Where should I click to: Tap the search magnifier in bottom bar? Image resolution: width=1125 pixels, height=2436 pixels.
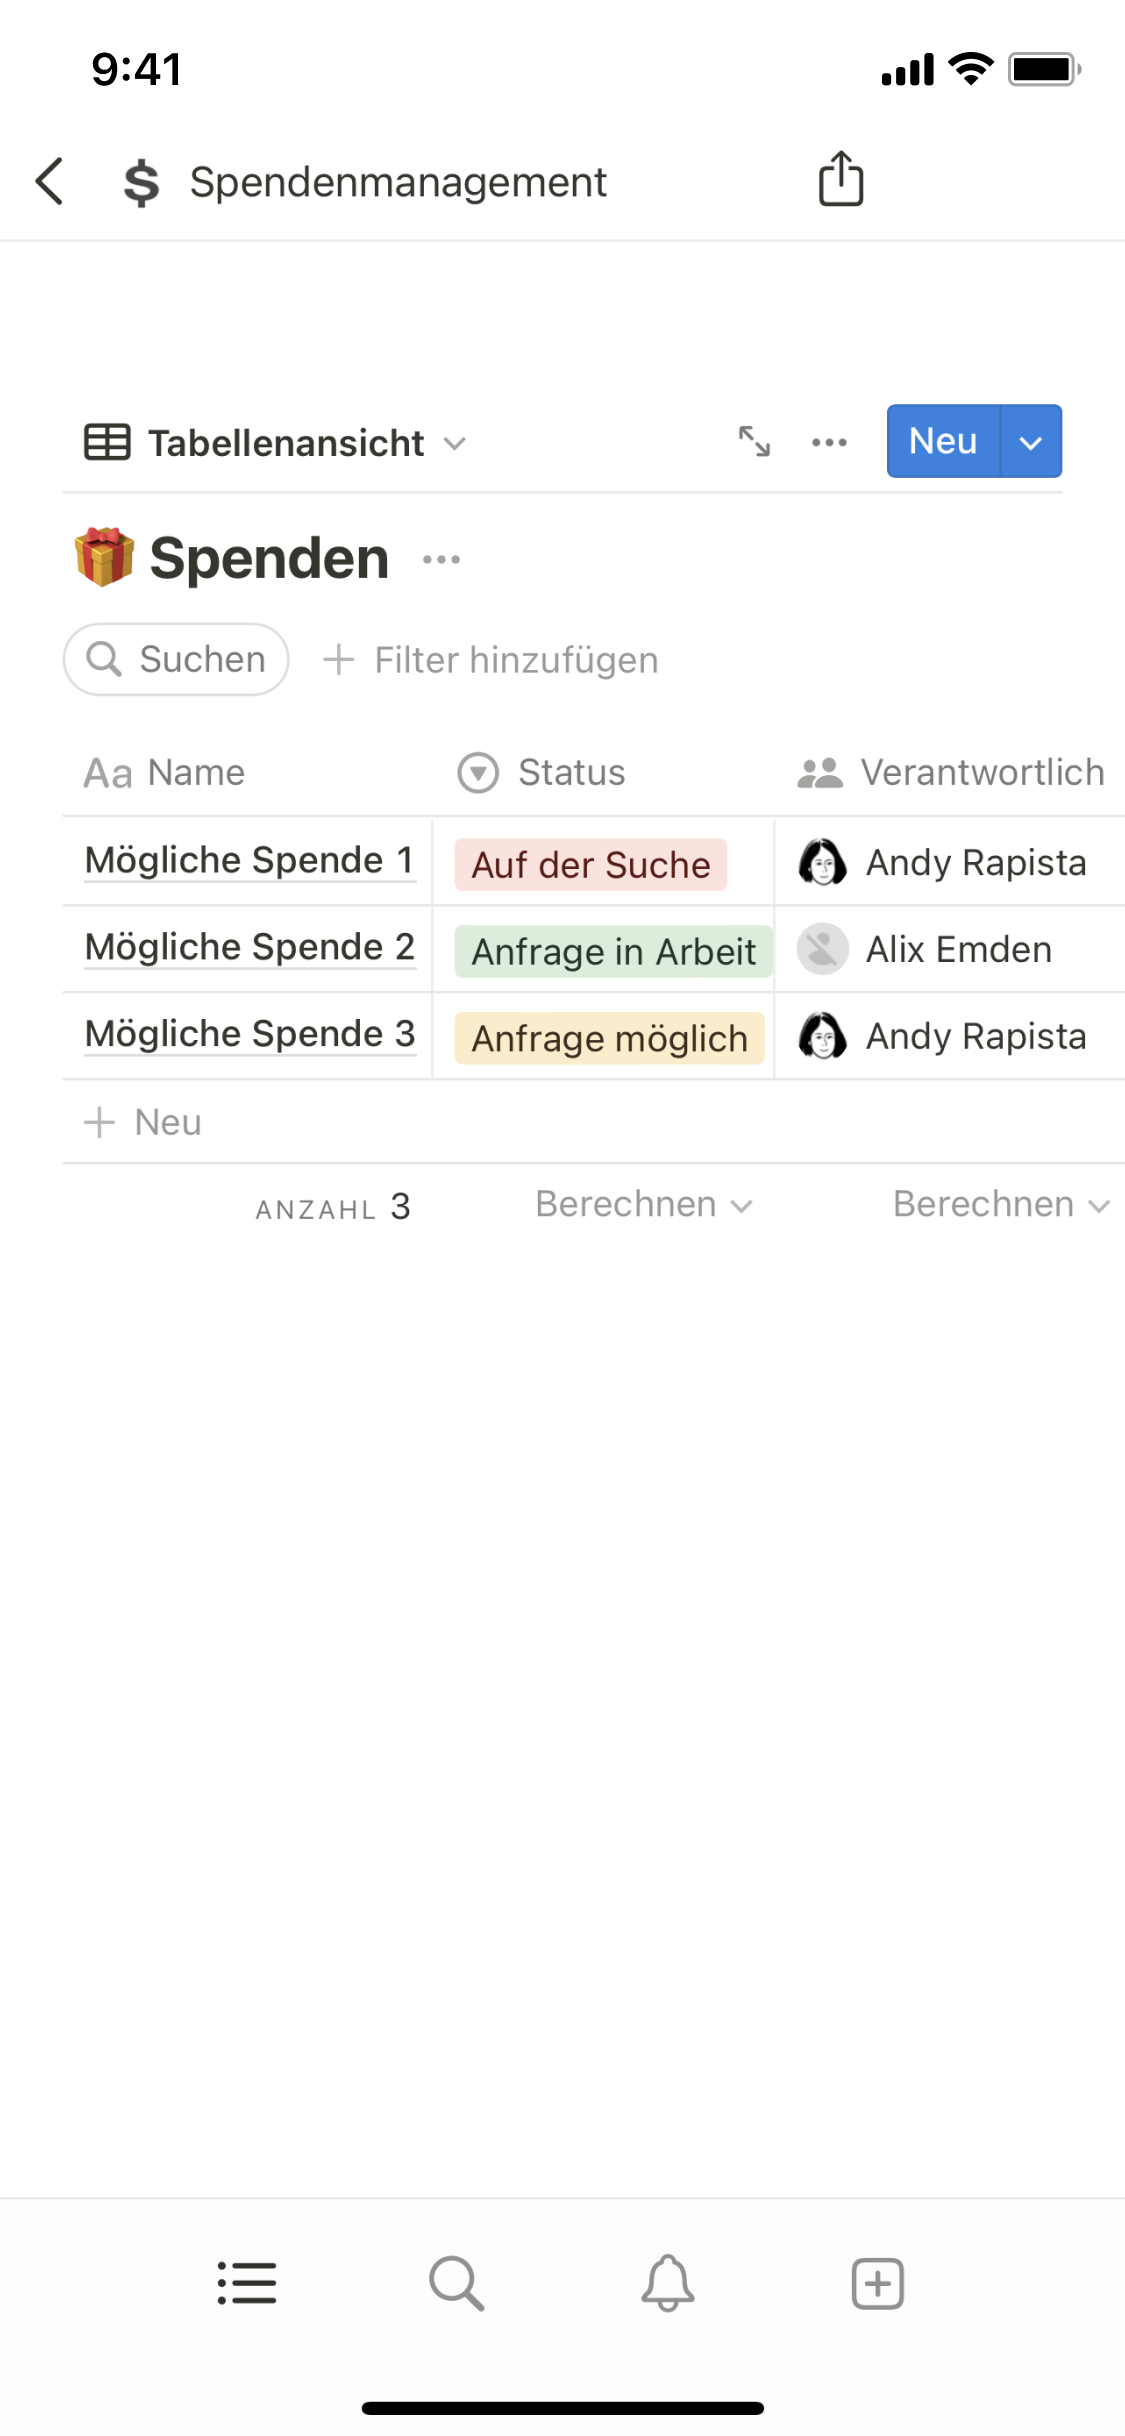tap(457, 2284)
